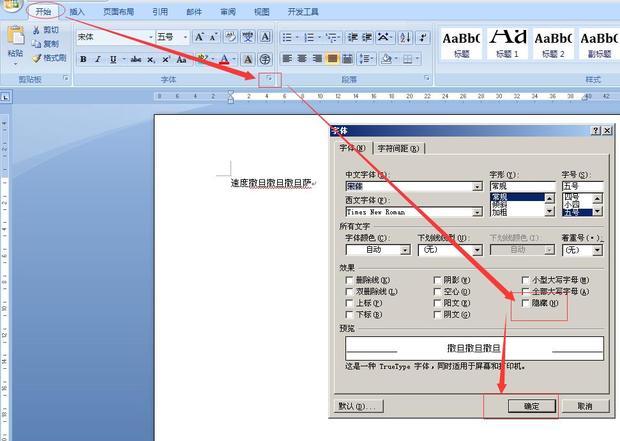
Task: Open the 插入 (Insert) ribbon tab
Action: pos(77,12)
